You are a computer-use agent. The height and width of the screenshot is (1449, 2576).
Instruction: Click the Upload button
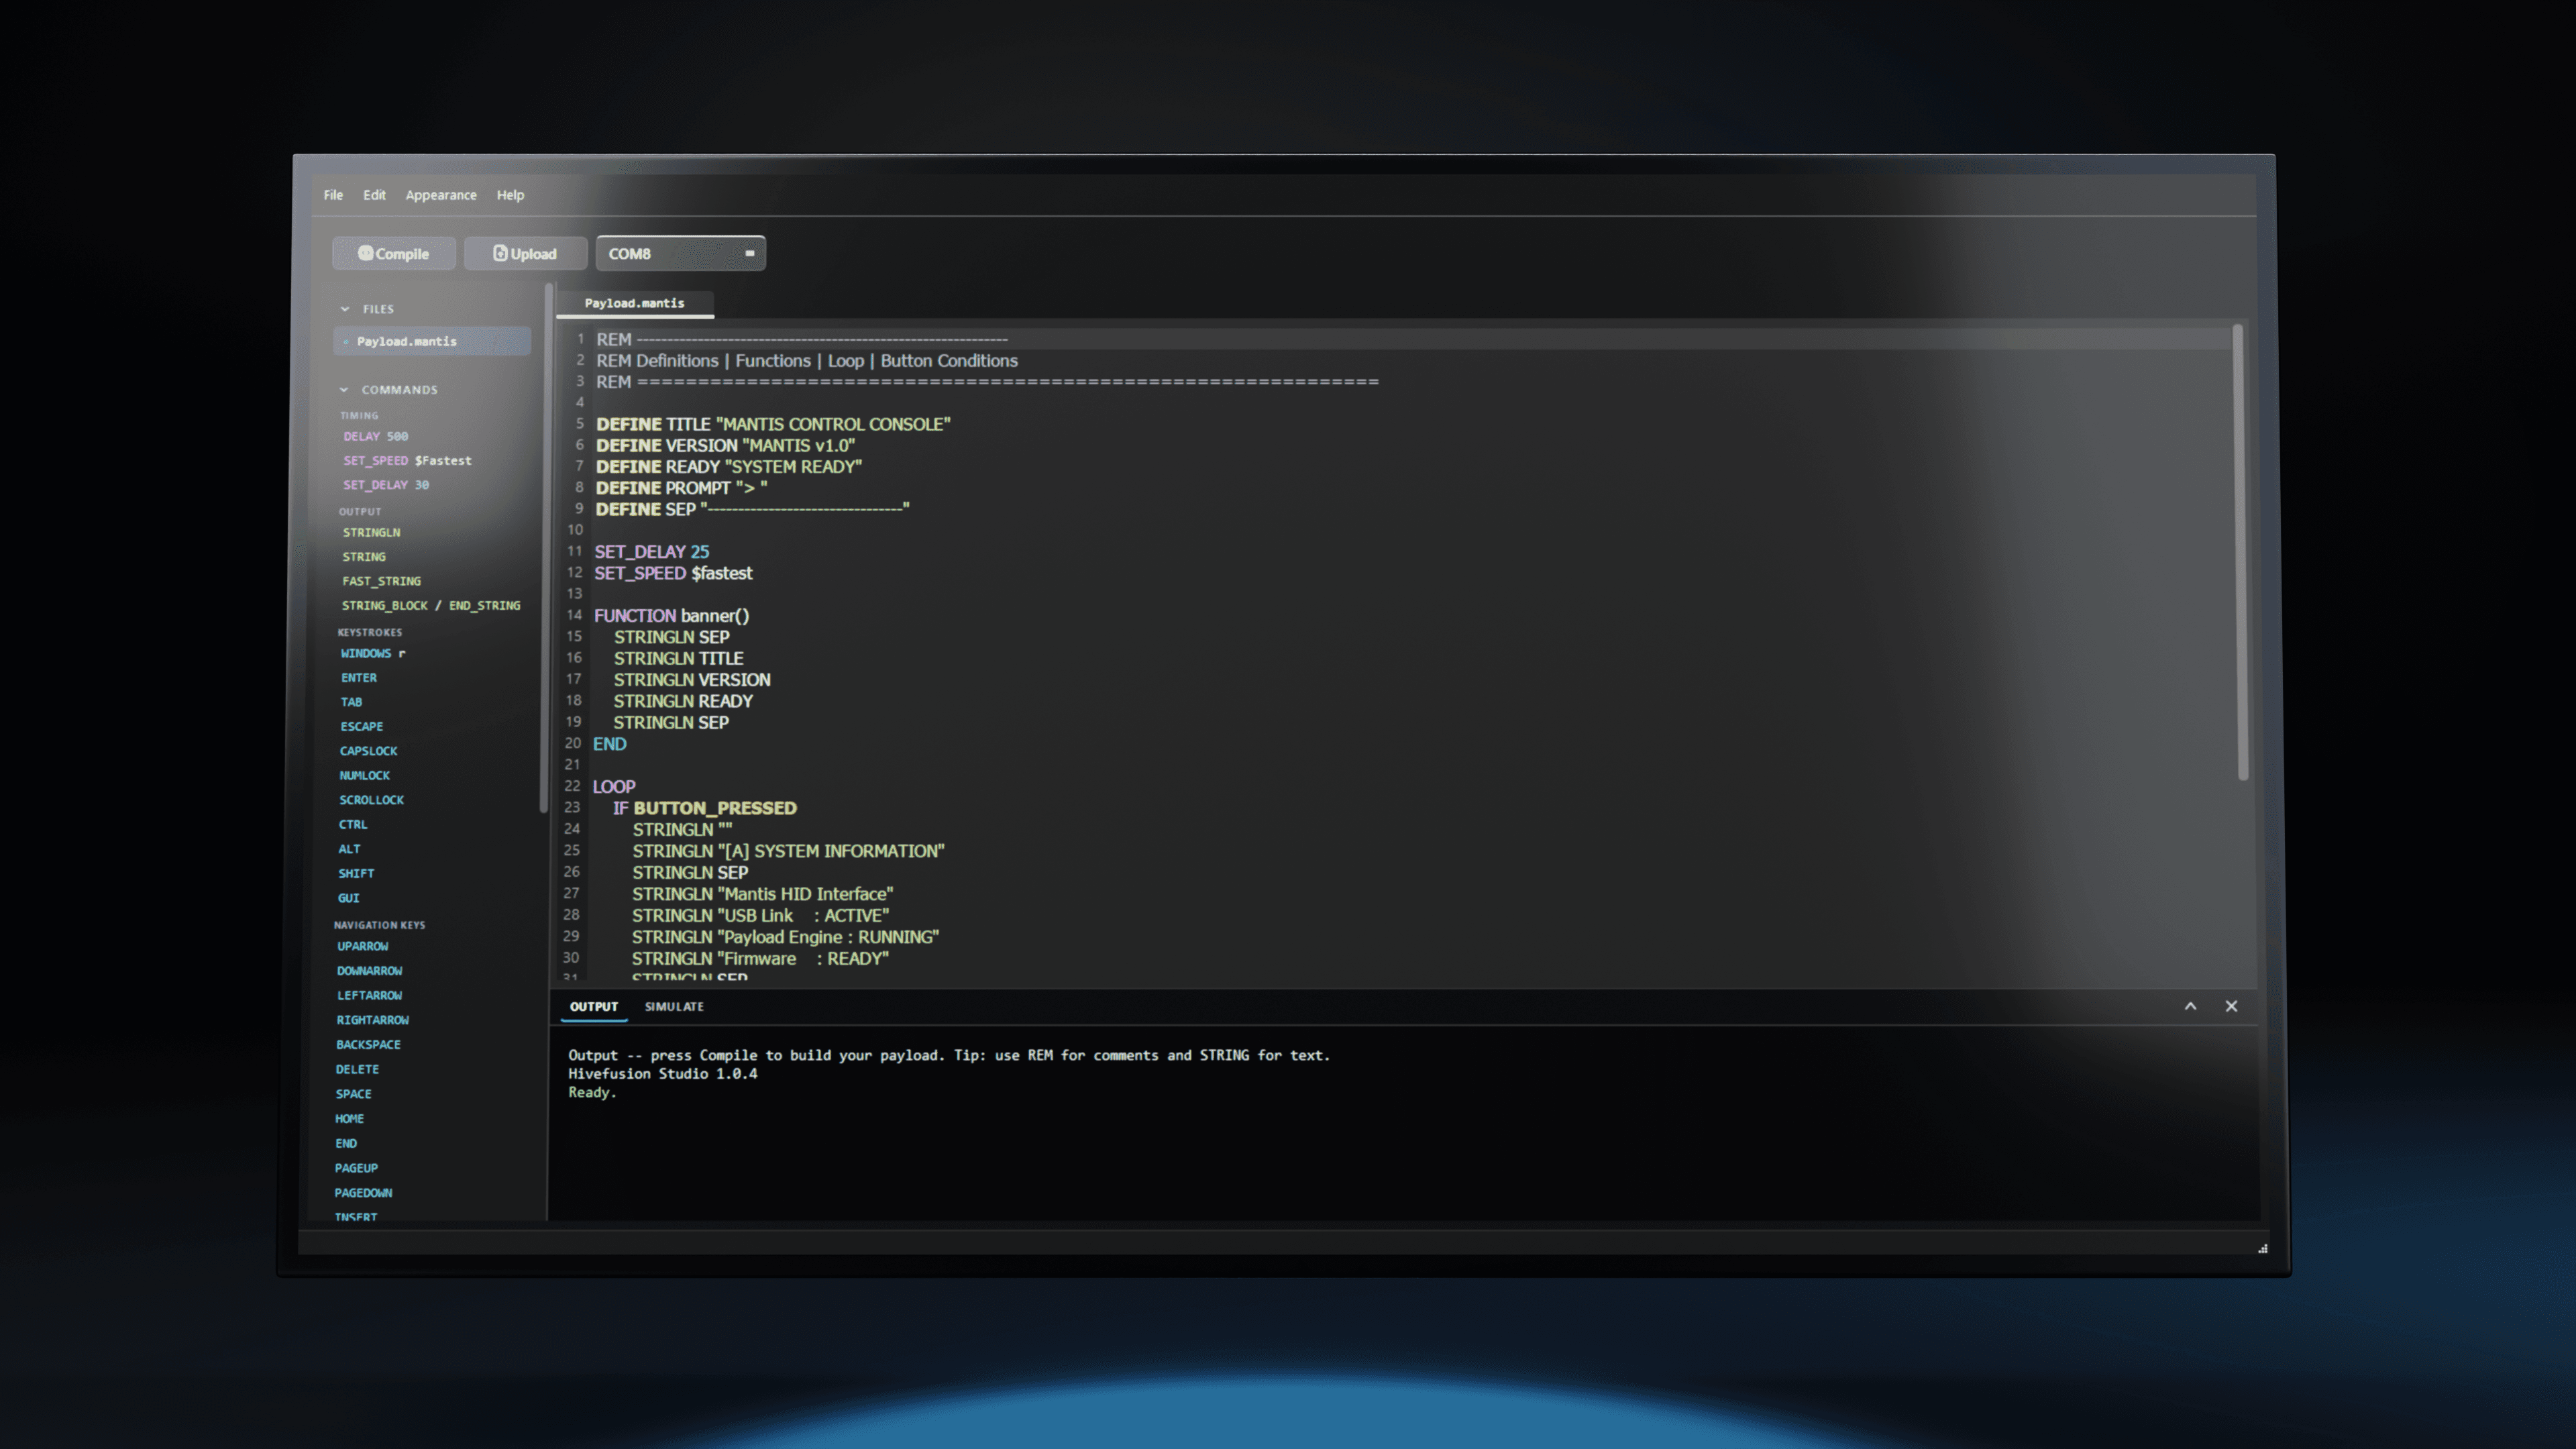(525, 254)
